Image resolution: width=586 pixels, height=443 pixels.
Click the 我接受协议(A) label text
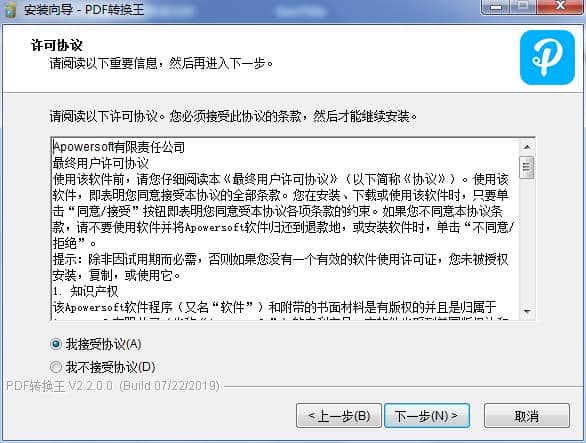click(104, 344)
